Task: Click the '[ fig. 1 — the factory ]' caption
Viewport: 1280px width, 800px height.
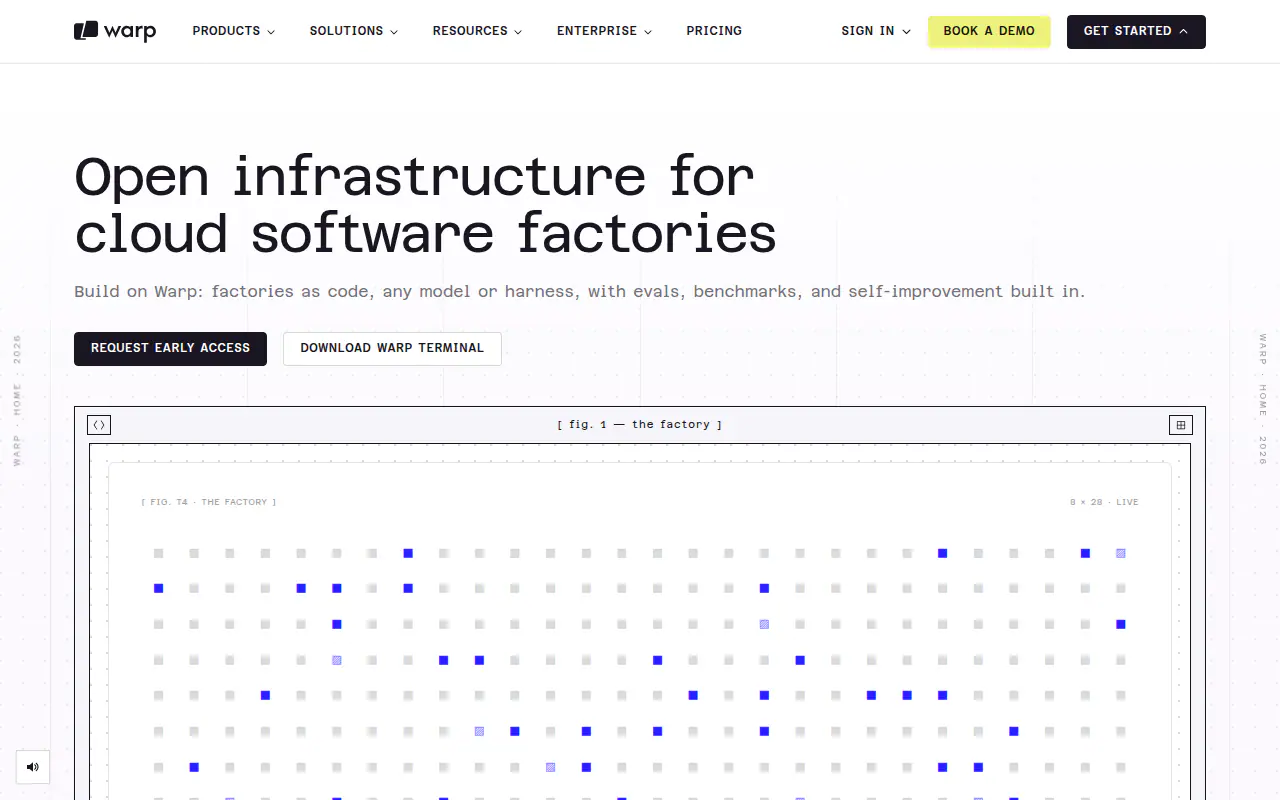Action: click(640, 425)
